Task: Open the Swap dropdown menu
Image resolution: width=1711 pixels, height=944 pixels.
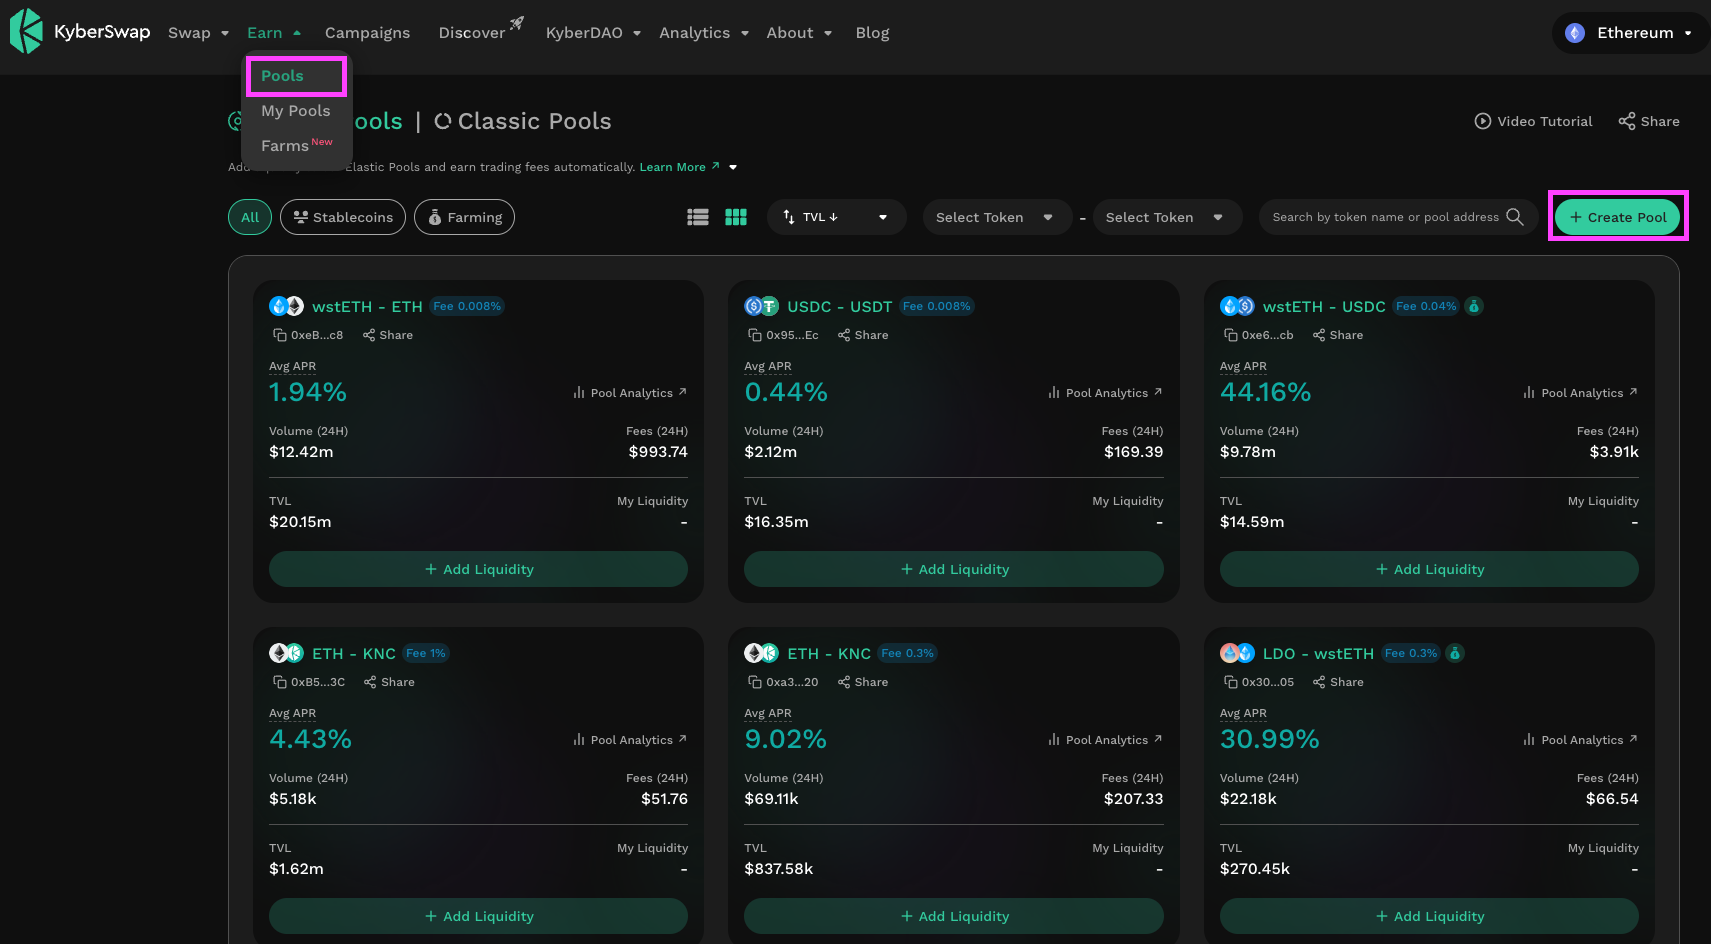Action: 198,33
